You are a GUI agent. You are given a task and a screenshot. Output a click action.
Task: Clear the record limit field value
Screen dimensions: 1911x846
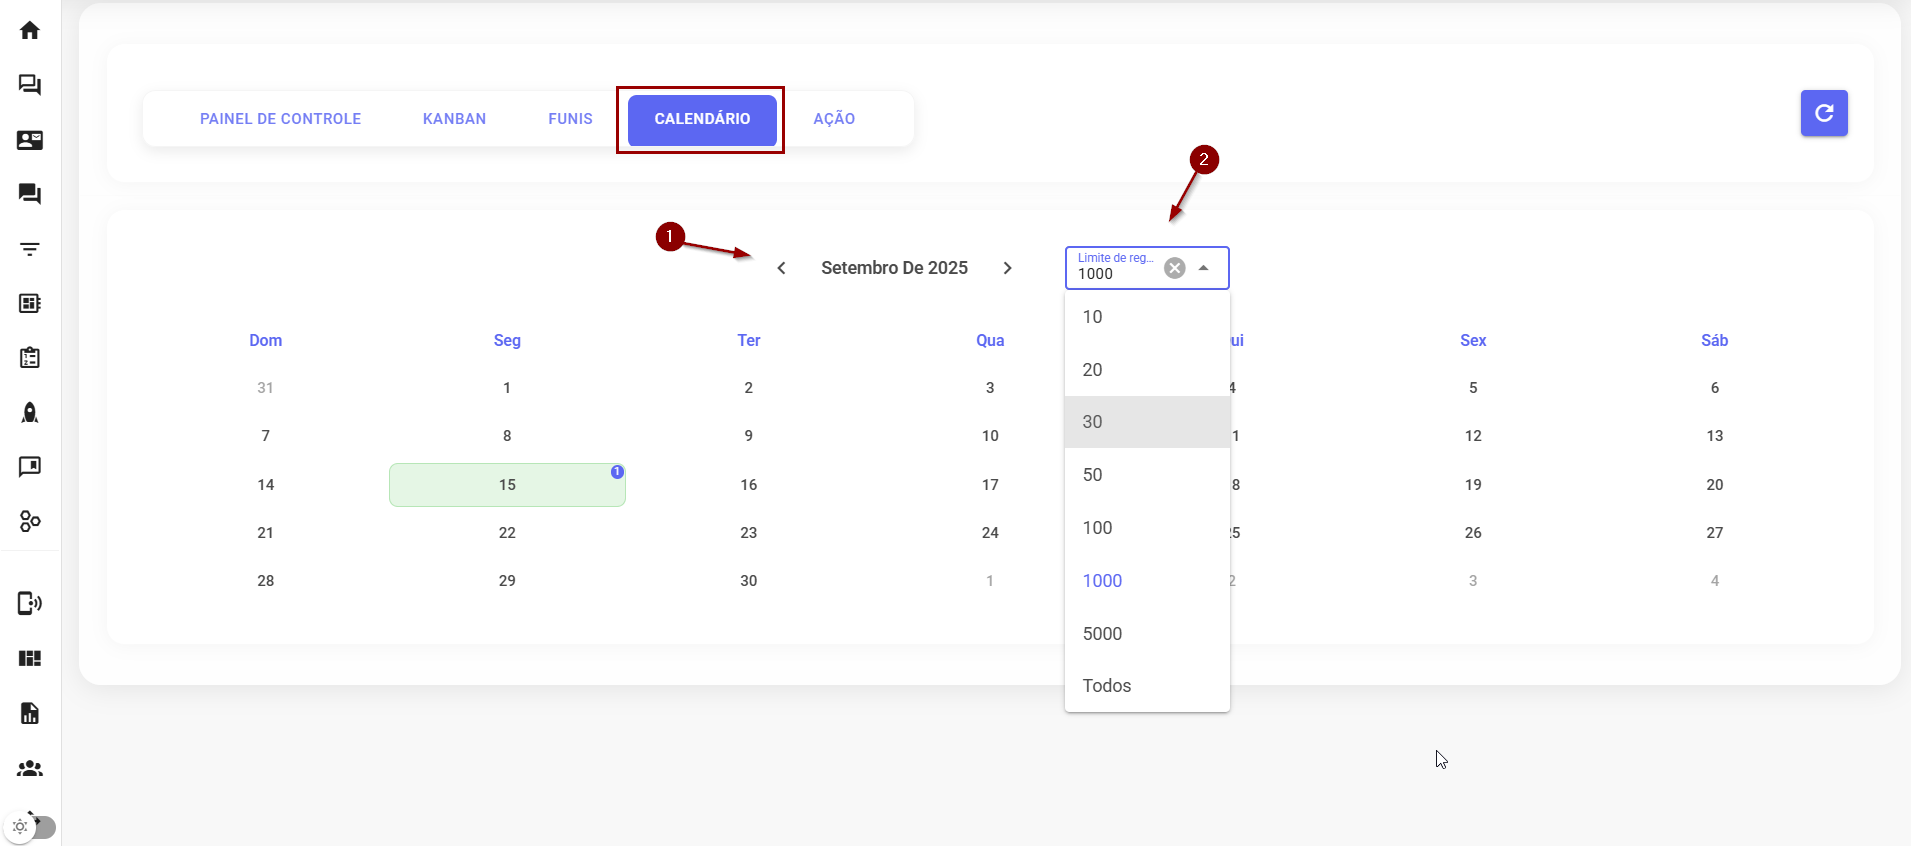pyautogui.click(x=1175, y=268)
